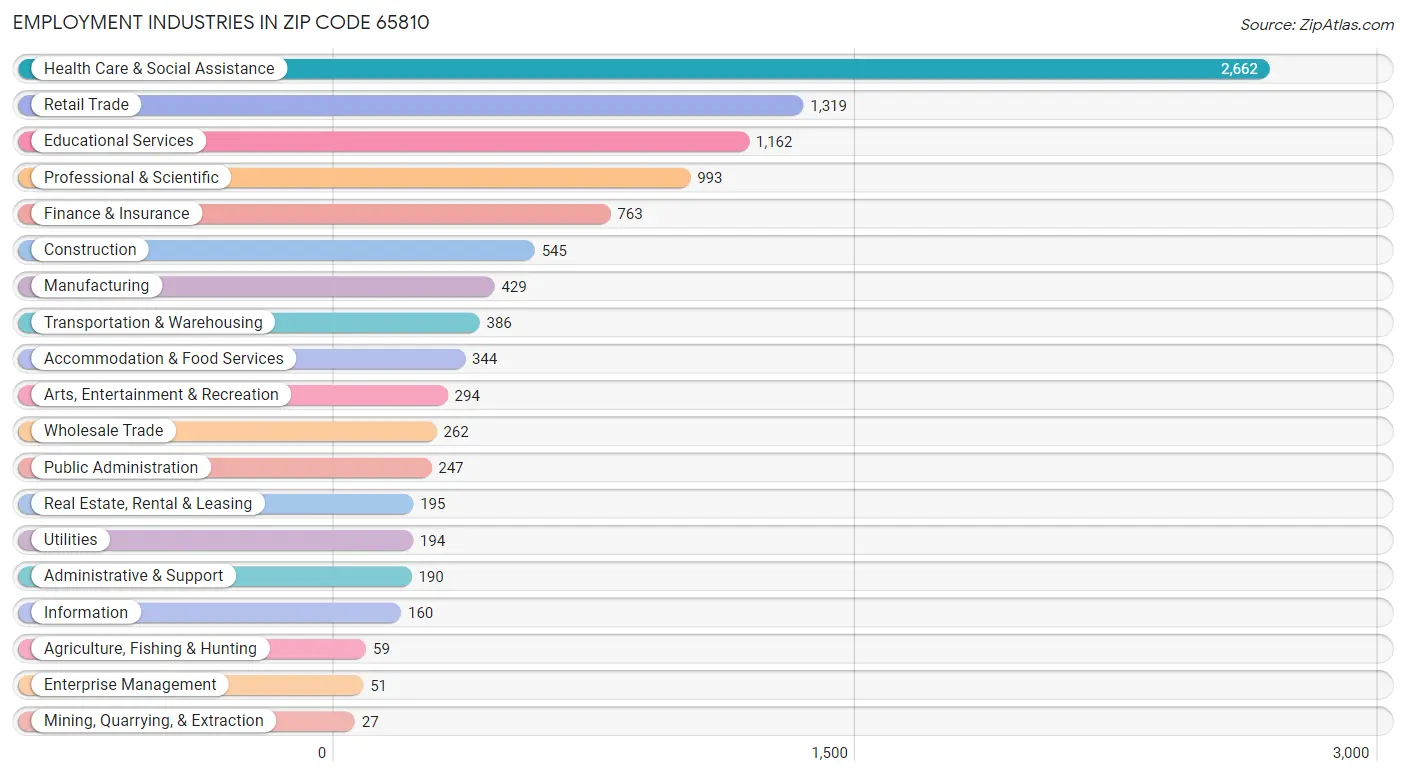This screenshot has width=1406, height=776.
Task: Select the 262 Wholesale Trade value
Action: (x=456, y=432)
